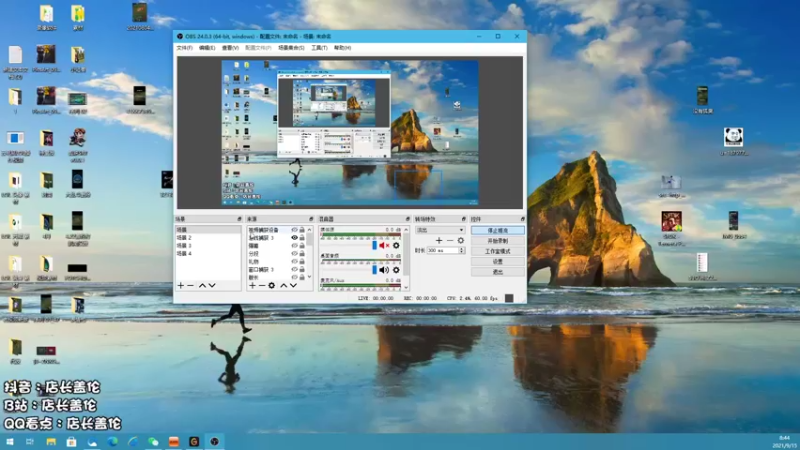Image resolution: width=800 pixels, height=450 pixels.
Task: Click the duration spinner arrows beside 300 ms
Action: point(462,251)
